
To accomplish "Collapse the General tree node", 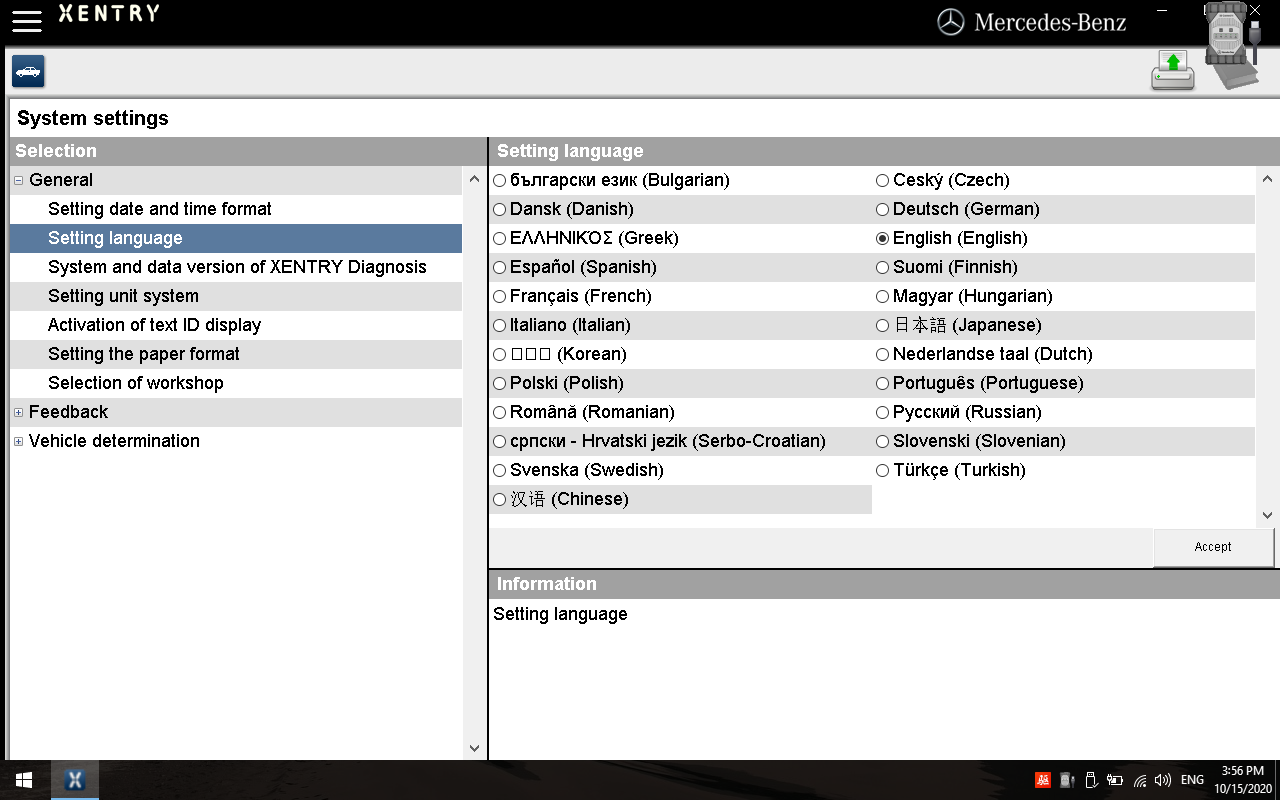I will pos(19,181).
